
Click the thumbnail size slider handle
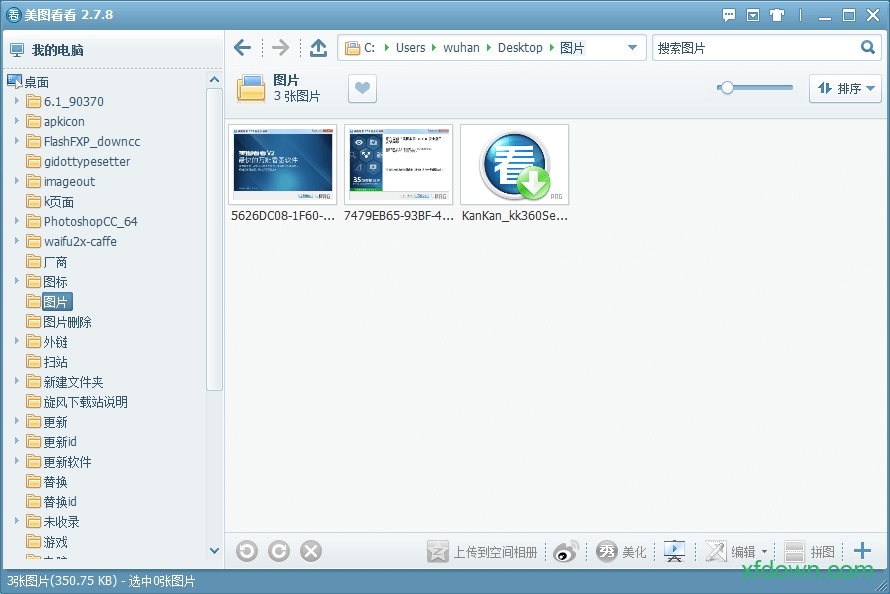click(727, 88)
